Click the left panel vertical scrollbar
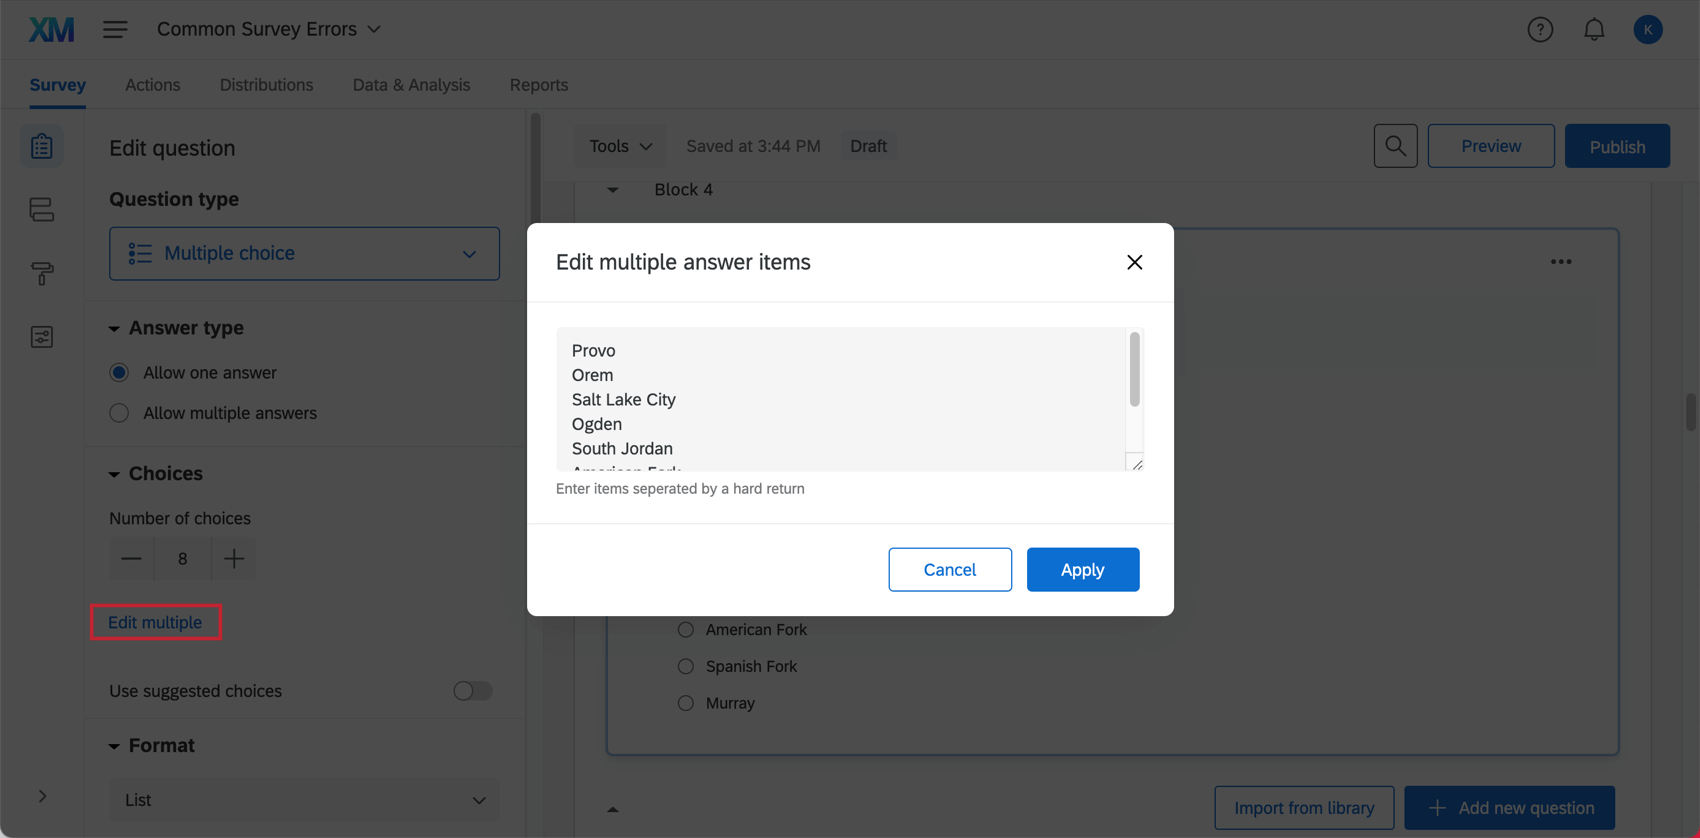This screenshot has width=1700, height=838. click(535, 170)
